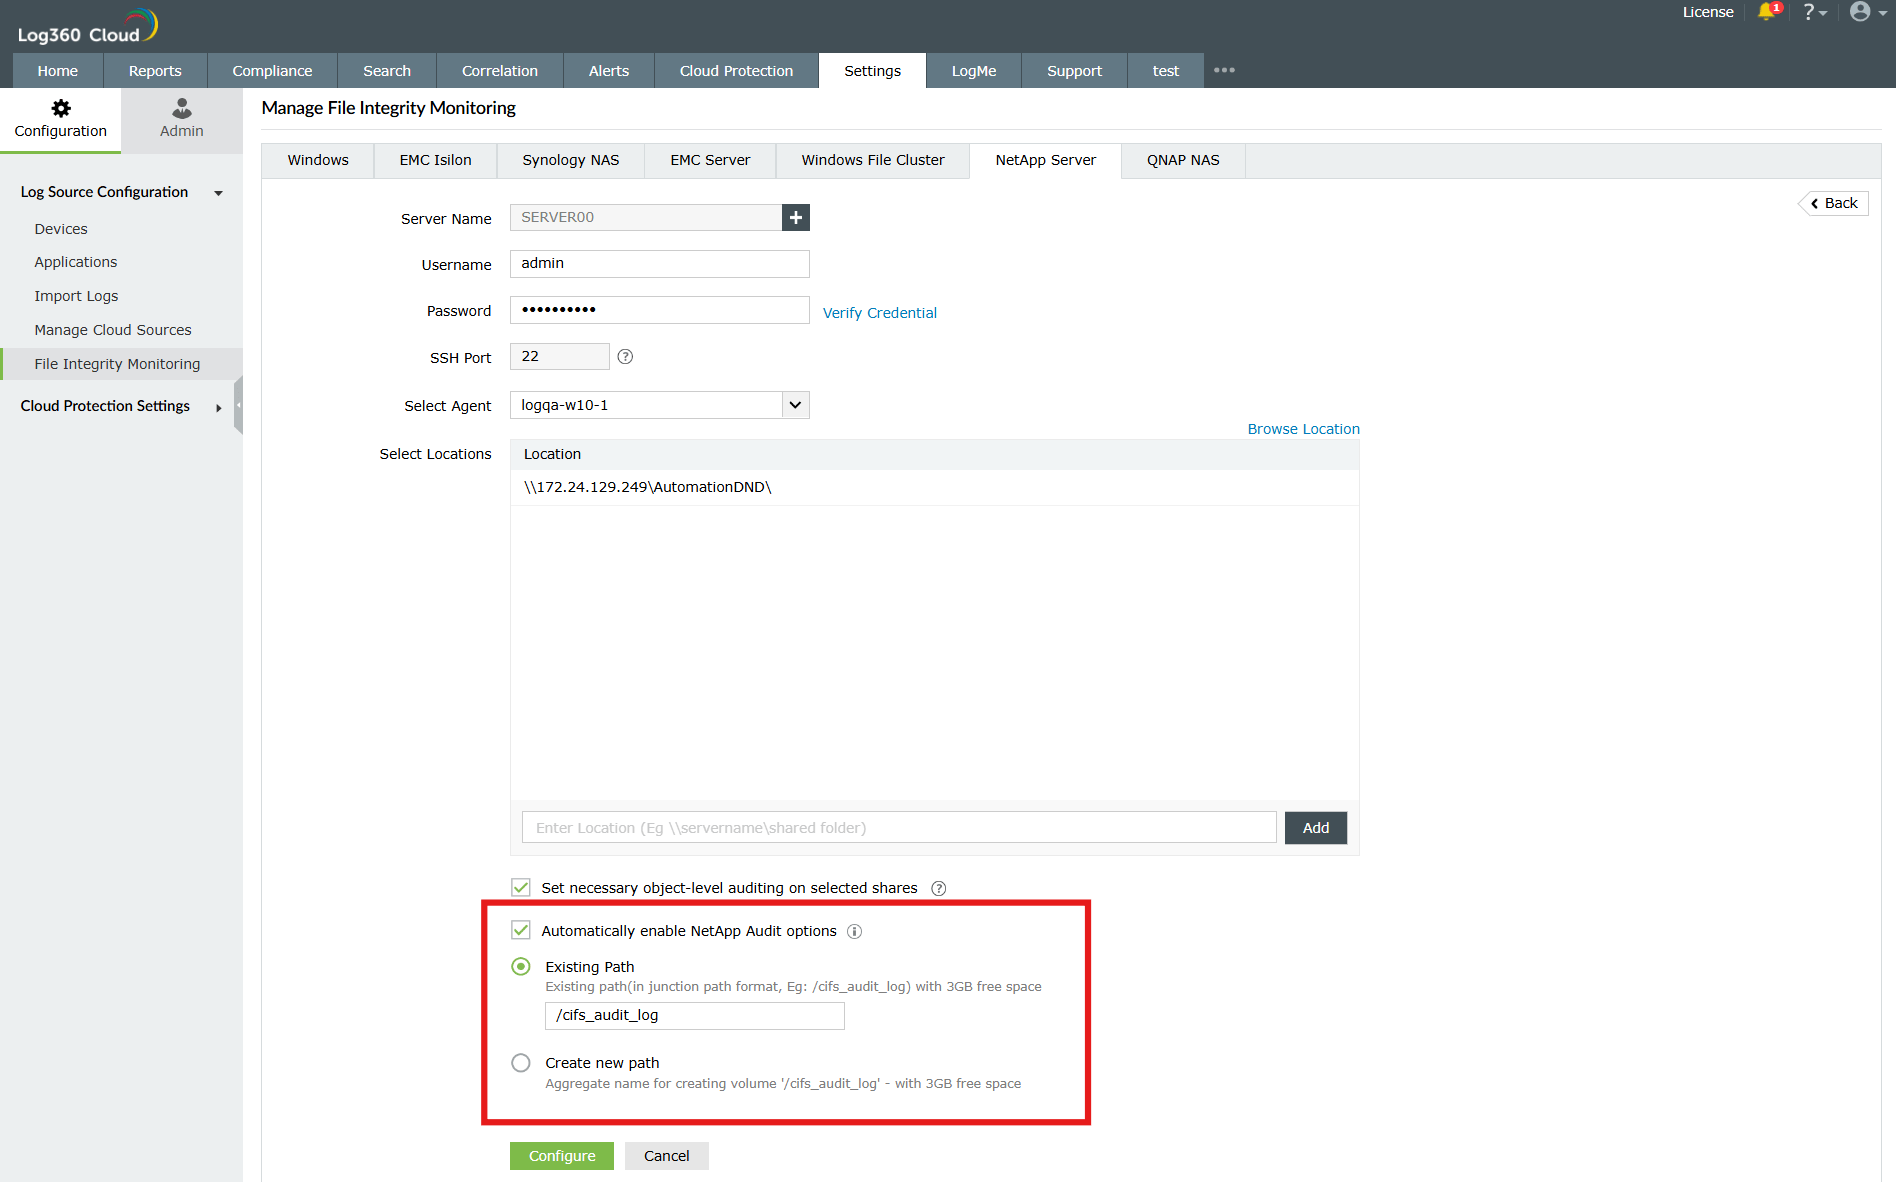The width and height of the screenshot is (1896, 1182).
Task: View info icon beside NetApp Audit options
Action: 855,931
